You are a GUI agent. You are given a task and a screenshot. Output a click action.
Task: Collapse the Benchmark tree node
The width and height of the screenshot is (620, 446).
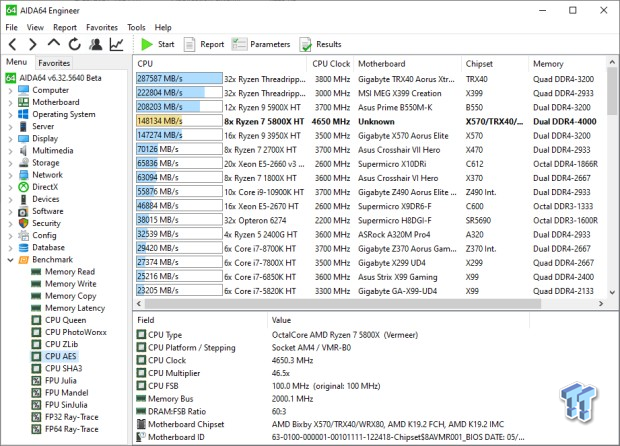11,260
